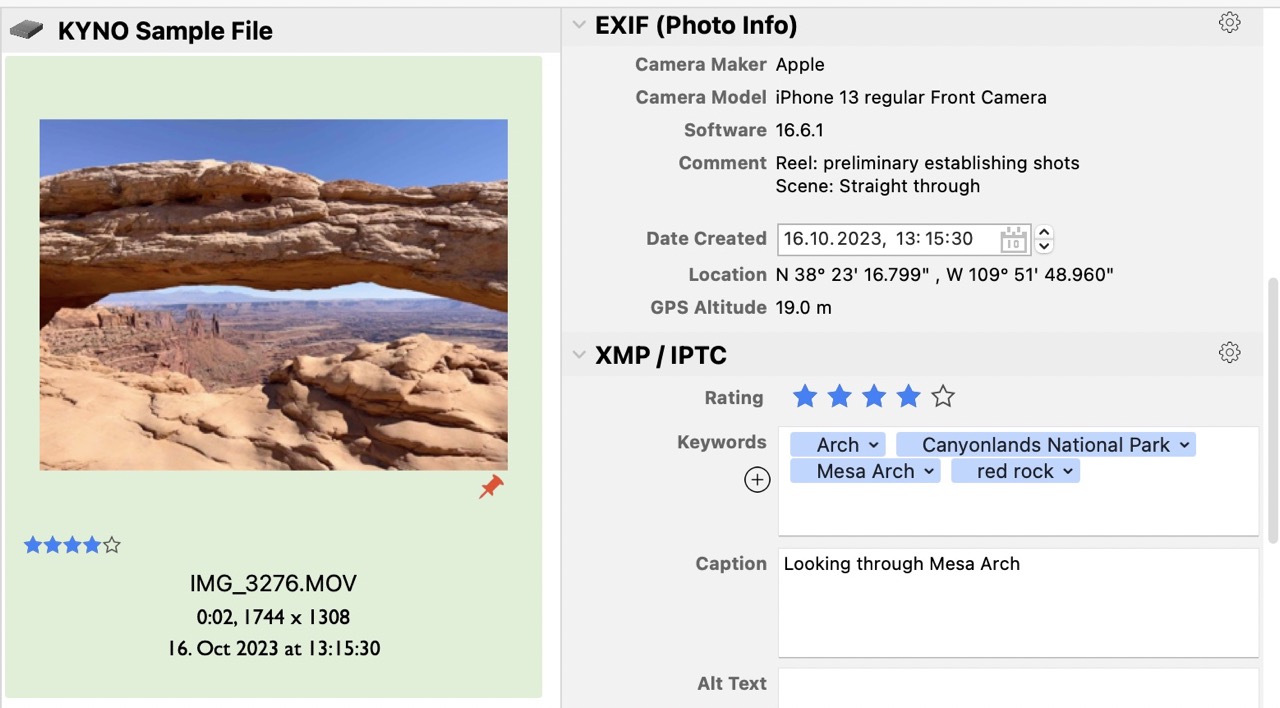The image size is (1280, 708).
Task: Open the red rock keyword dropdown
Action: tap(1068, 472)
